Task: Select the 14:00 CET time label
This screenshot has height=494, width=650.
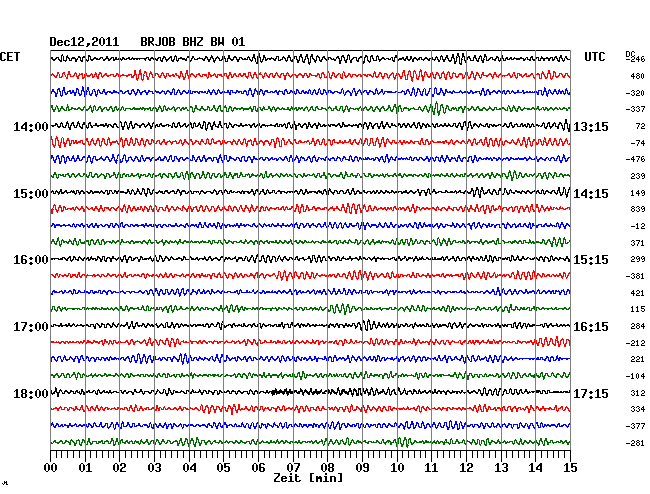Action: [x=31, y=126]
